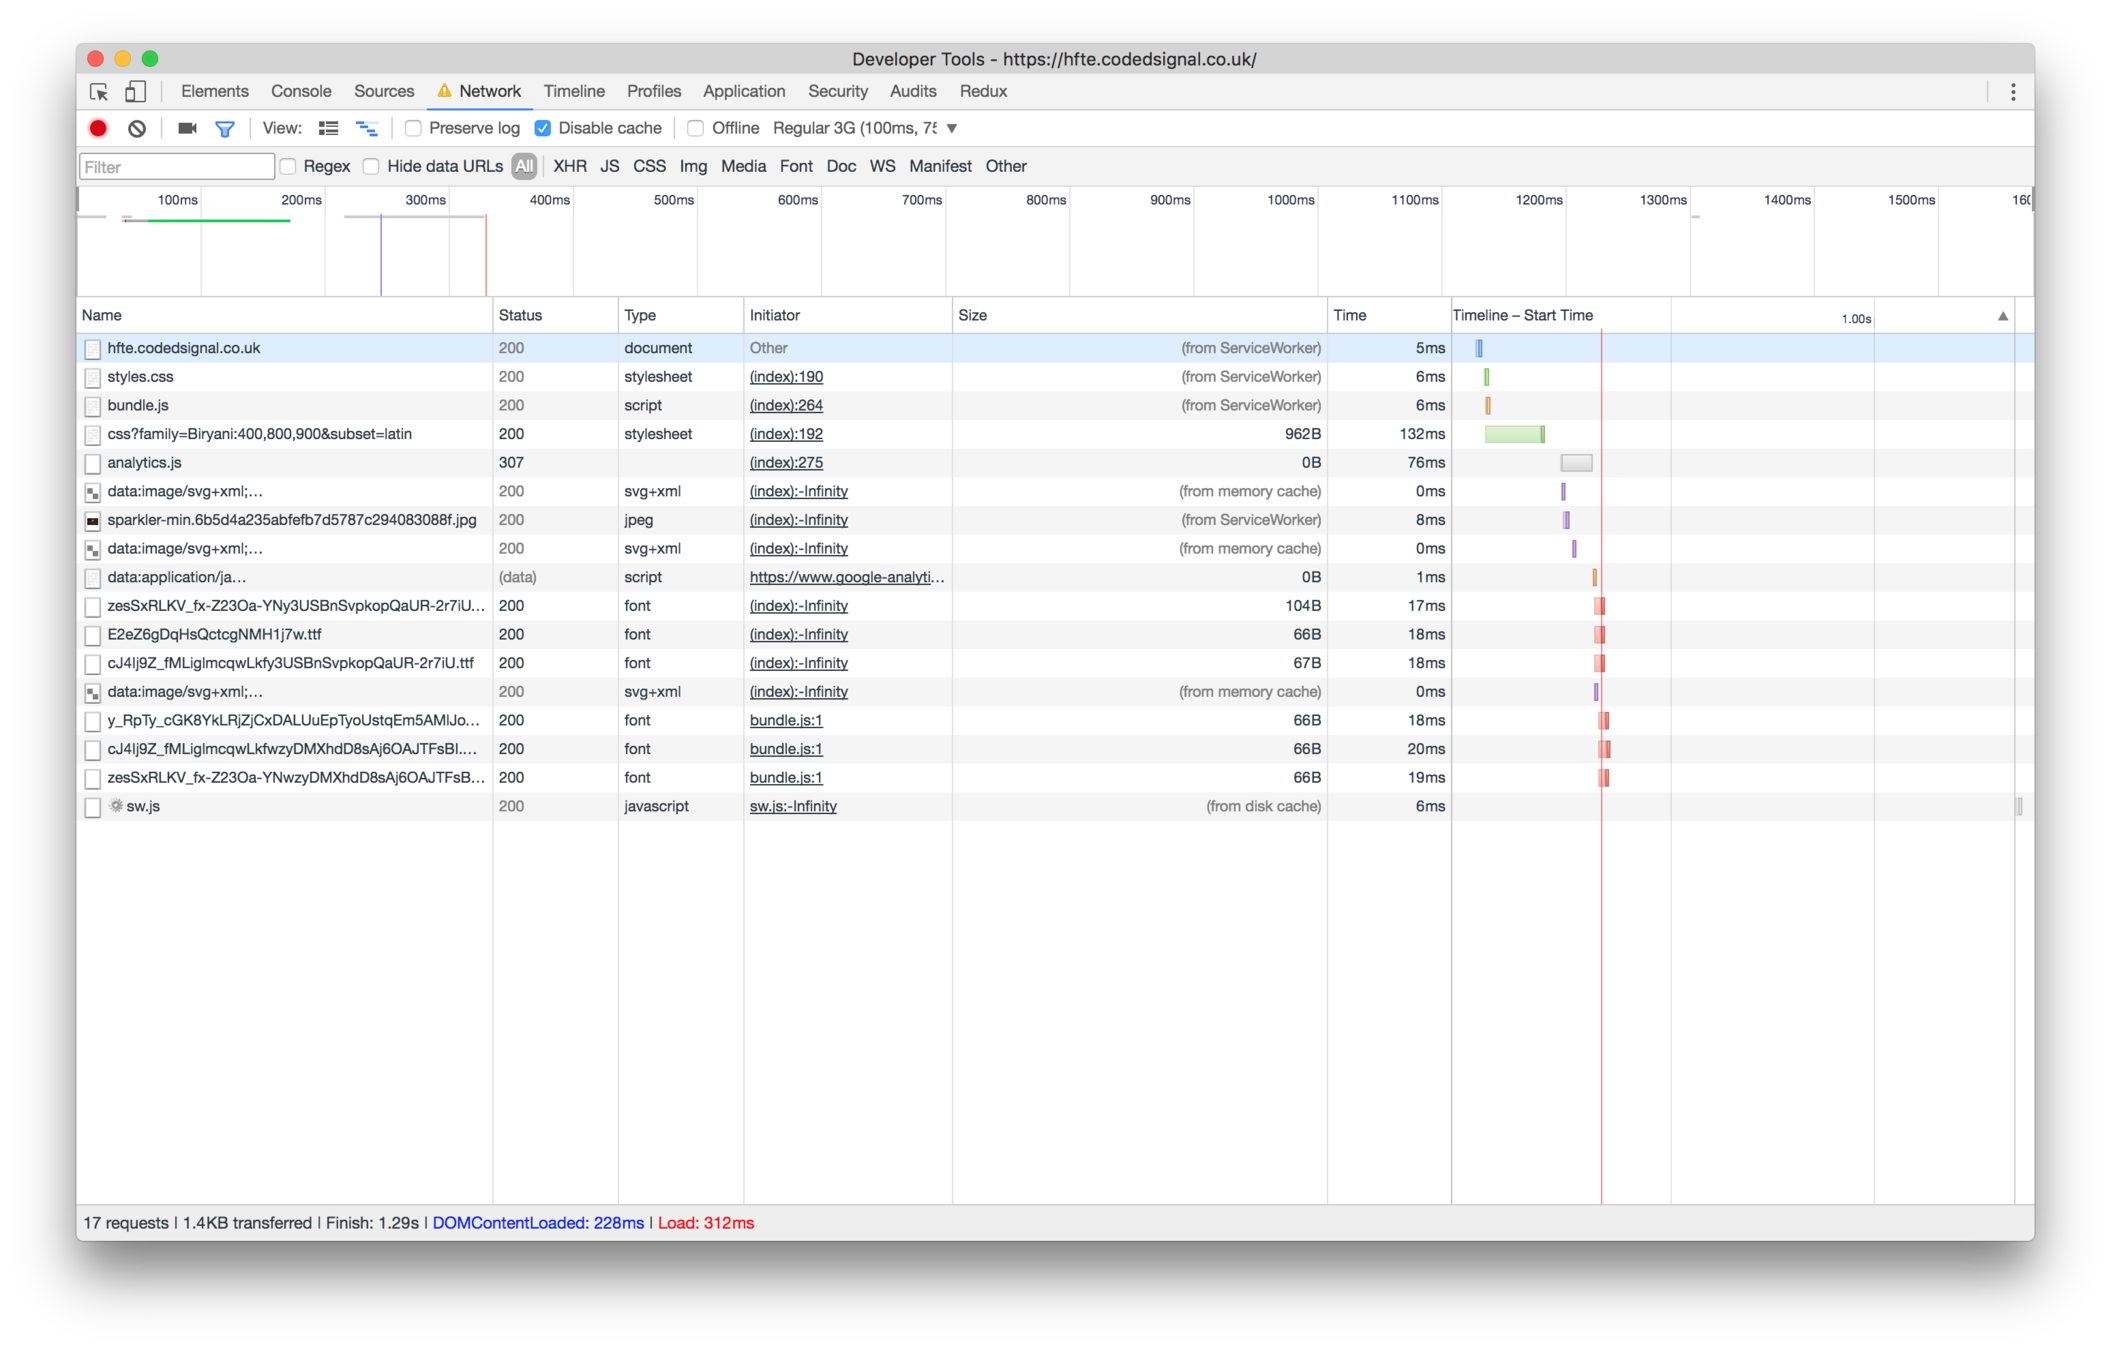The height and width of the screenshot is (1350, 2111).
Task: Open the Application tab
Action: (744, 91)
